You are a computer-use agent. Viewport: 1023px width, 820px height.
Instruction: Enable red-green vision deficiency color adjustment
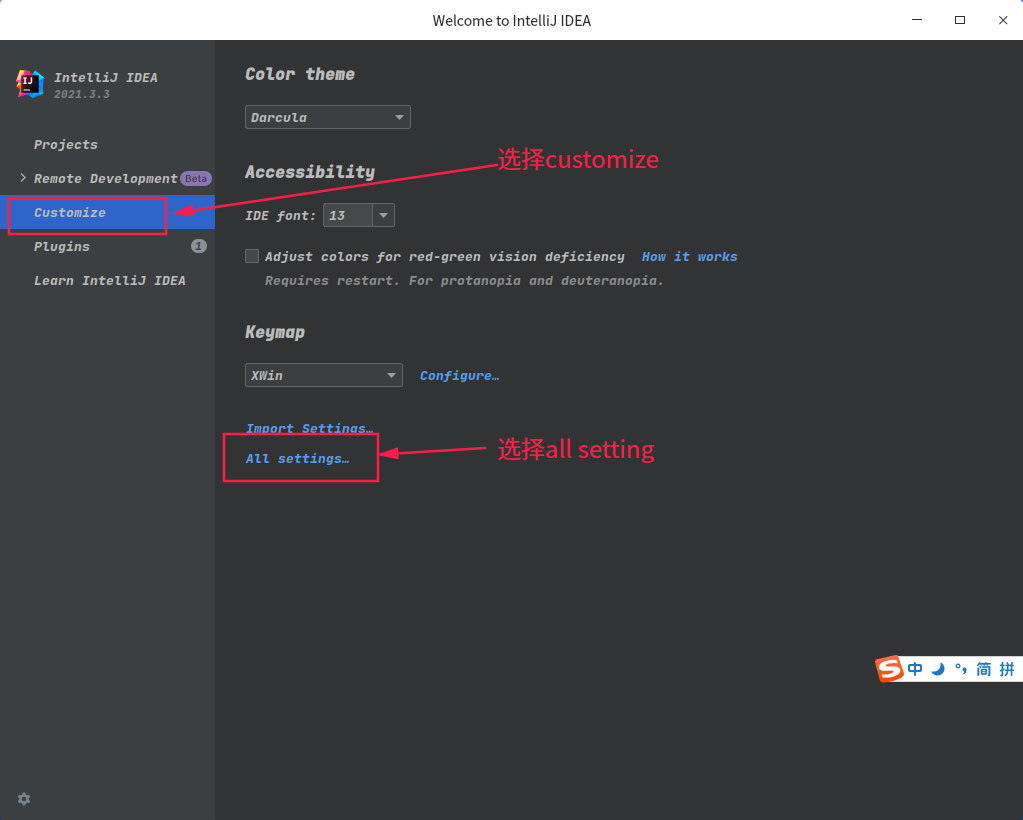tap(252, 256)
